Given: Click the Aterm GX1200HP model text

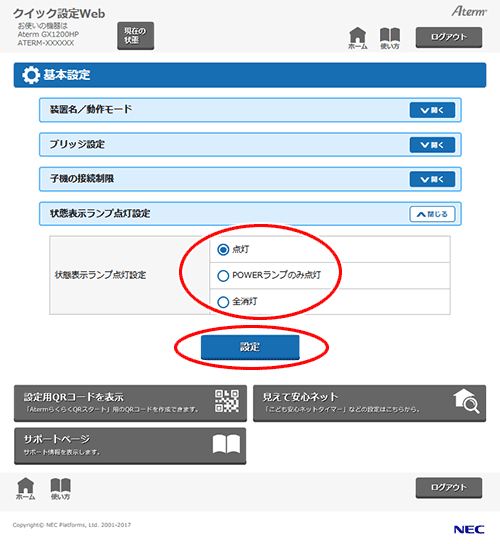Looking at the screenshot, I should [x=48, y=34].
